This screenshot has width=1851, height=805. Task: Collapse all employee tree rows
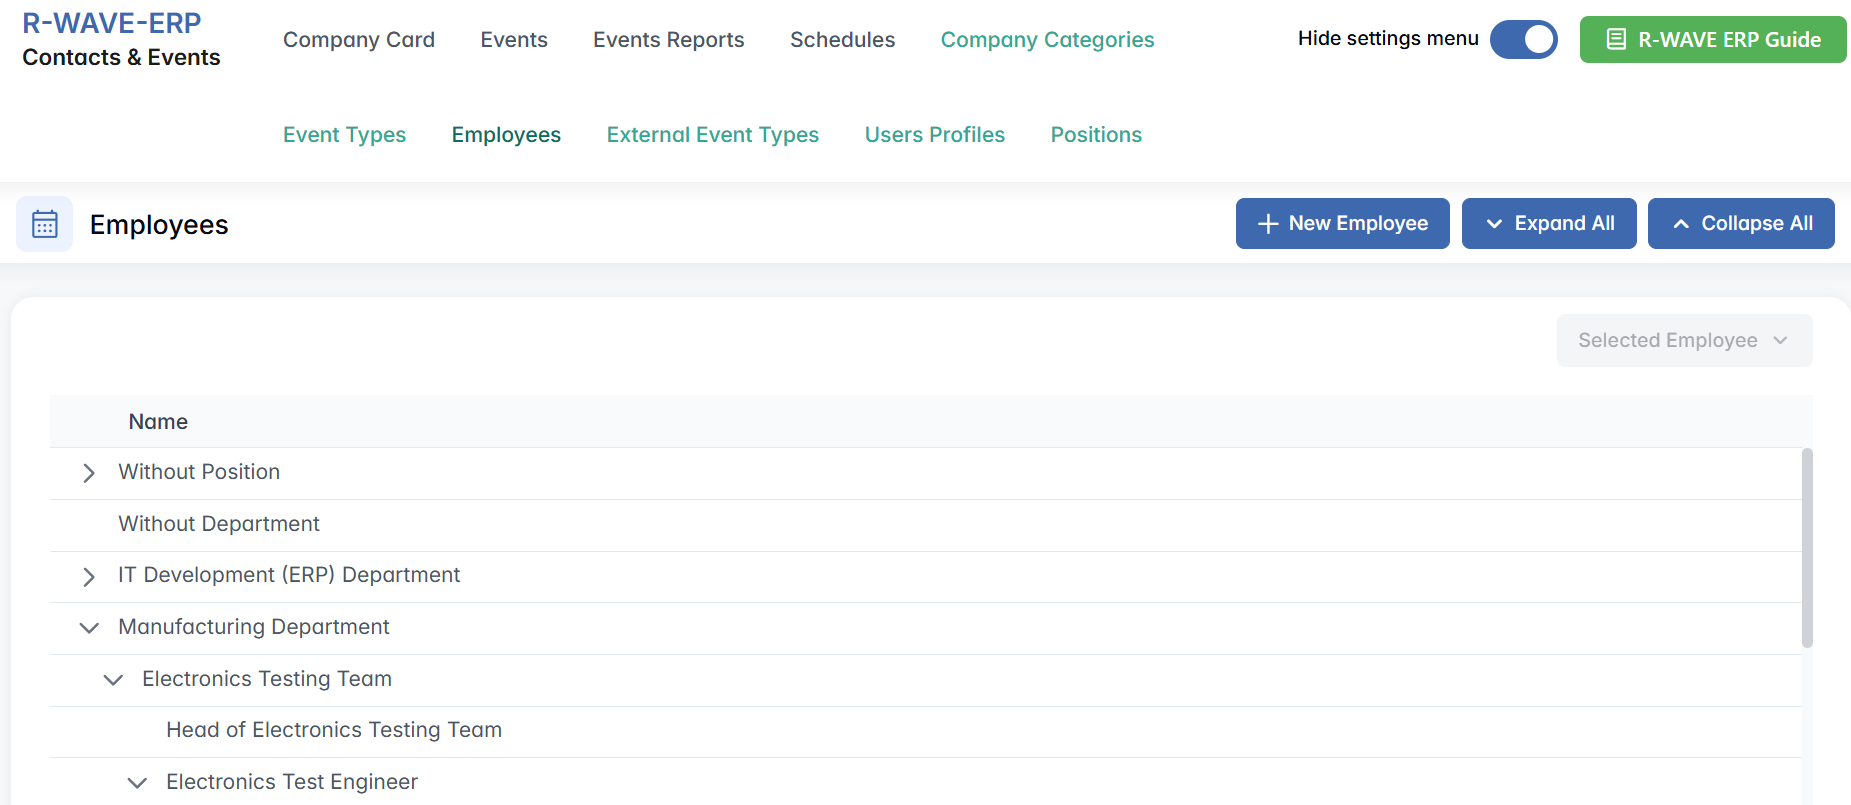pyautogui.click(x=1740, y=223)
